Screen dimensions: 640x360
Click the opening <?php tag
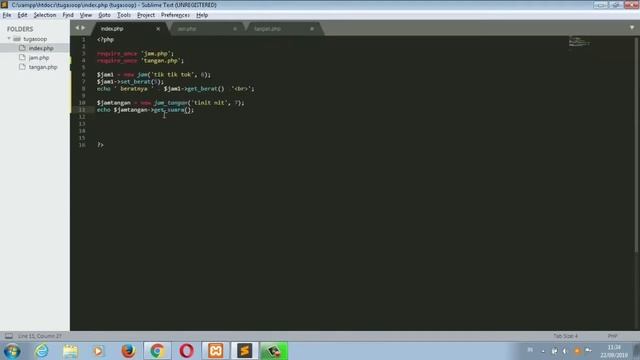105,40
